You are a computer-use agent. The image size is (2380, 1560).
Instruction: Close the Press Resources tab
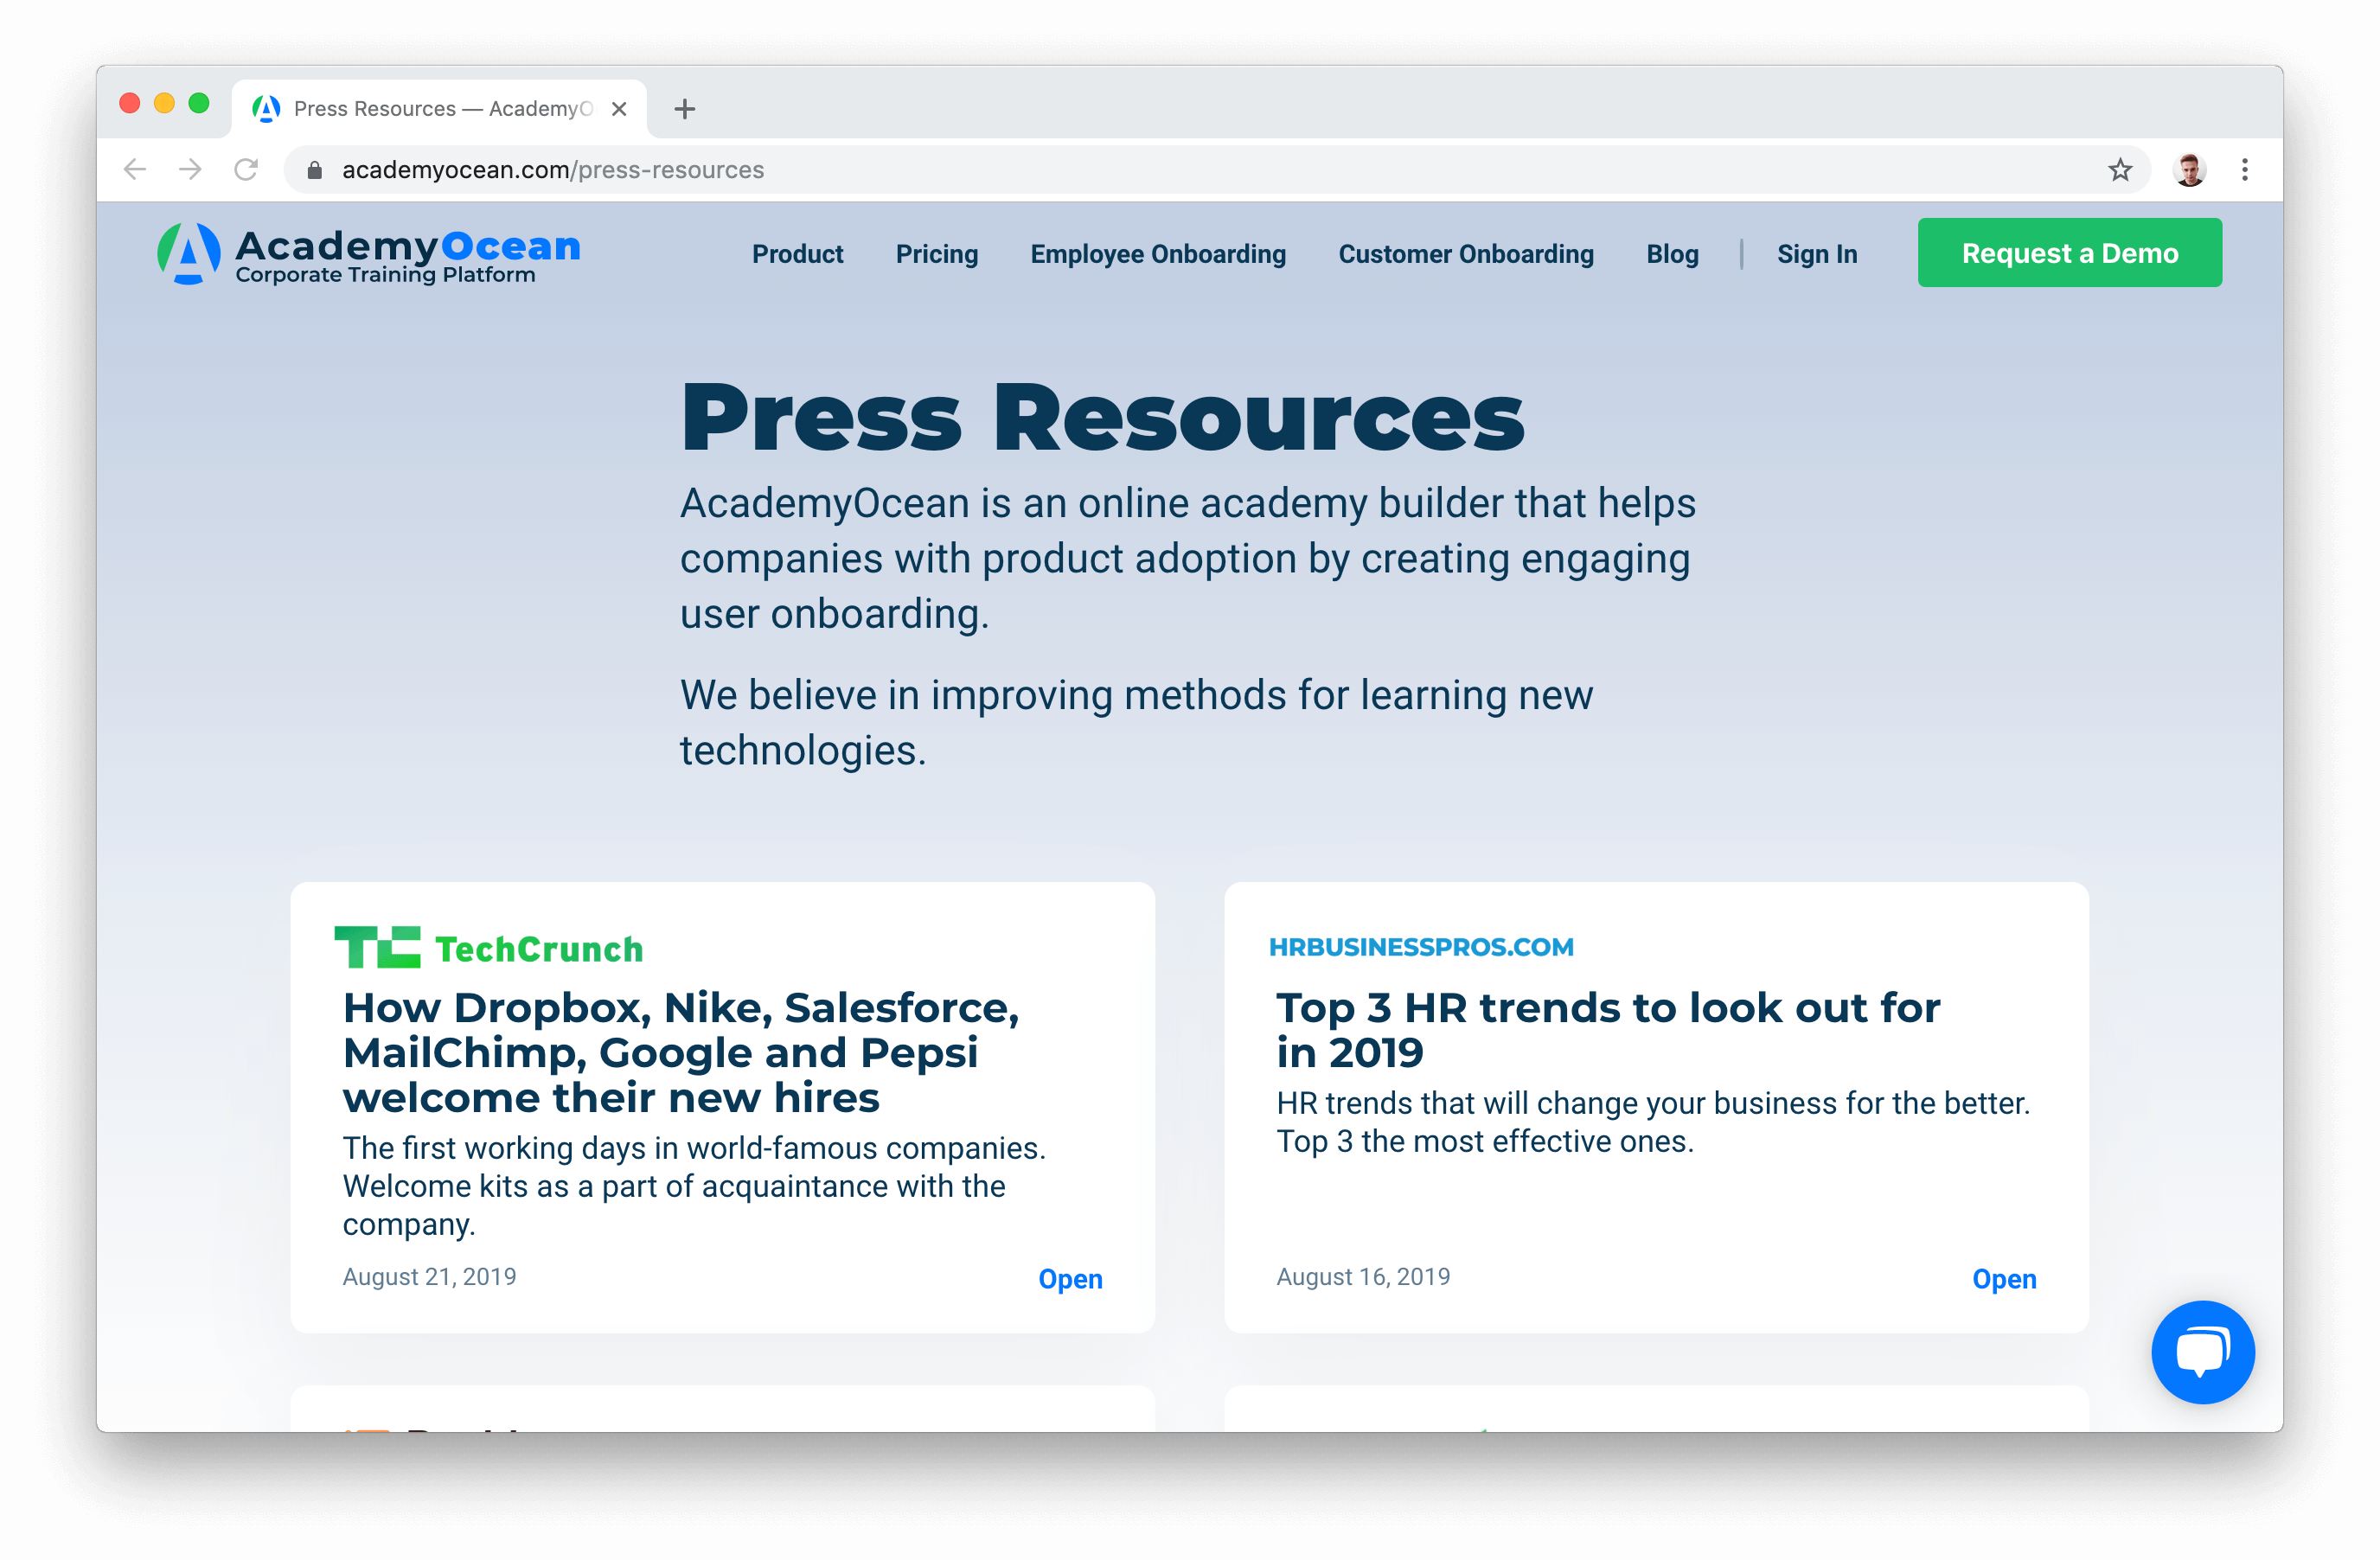point(619,109)
